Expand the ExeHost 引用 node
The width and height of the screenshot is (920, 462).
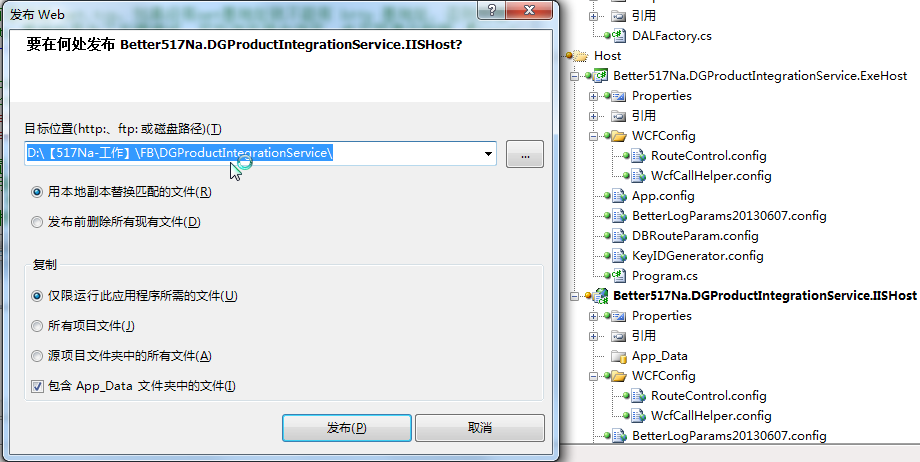click(x=593, y=116)
